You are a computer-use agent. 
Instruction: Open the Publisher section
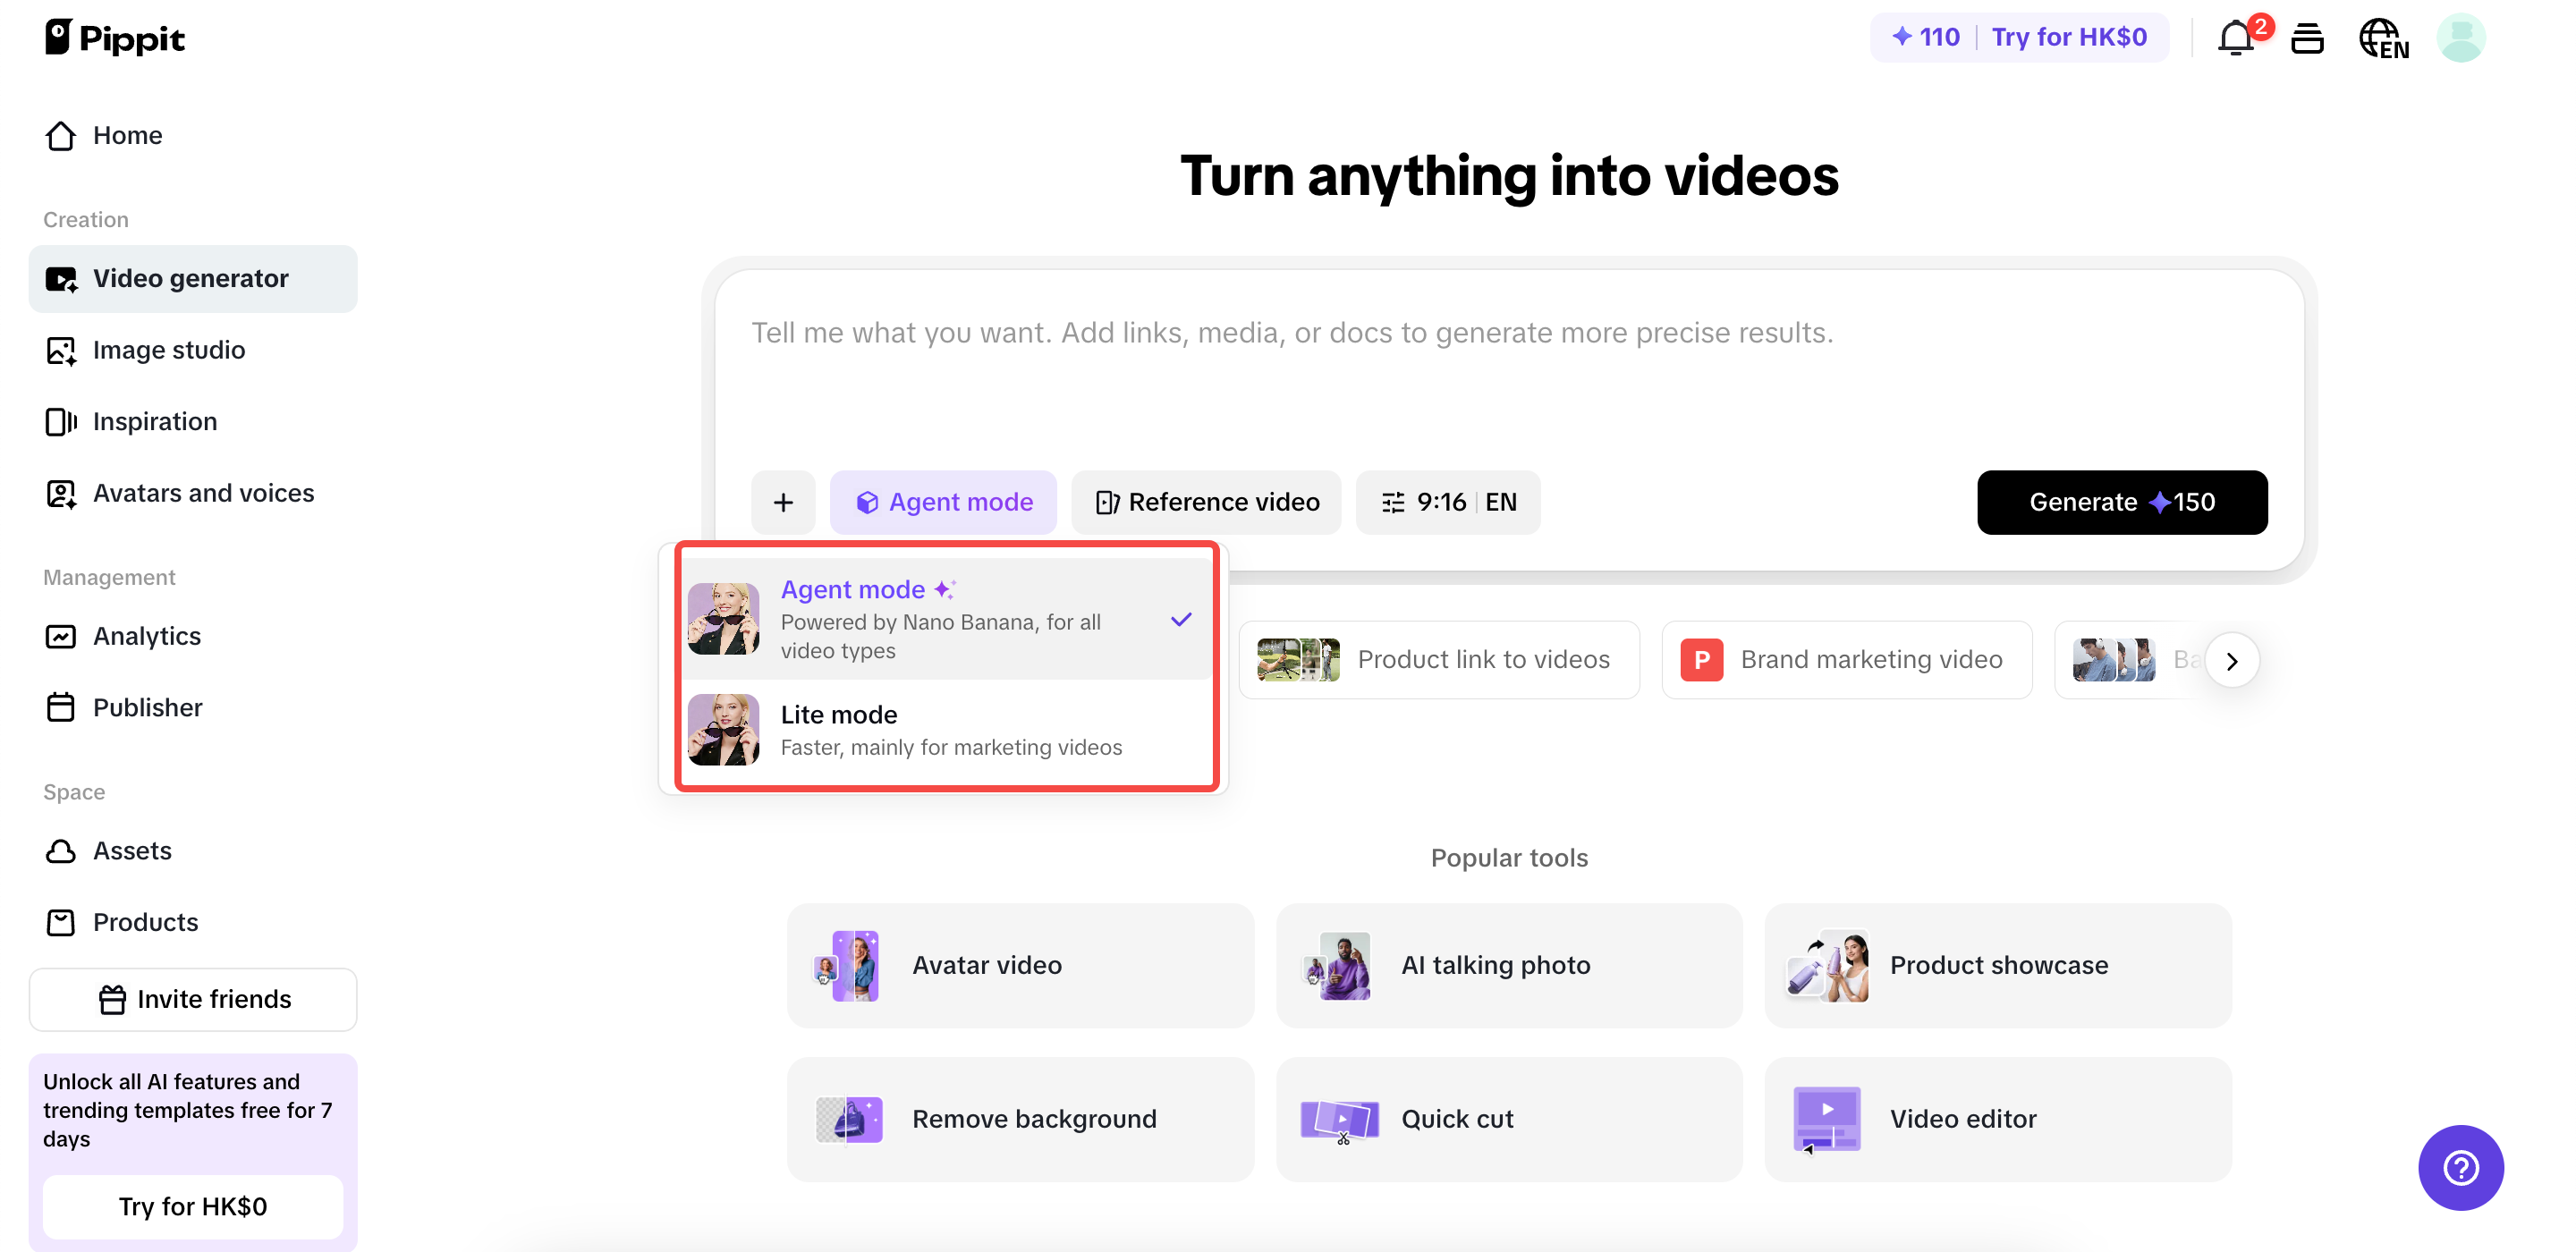pyautogui.click(x=148, y=707)
